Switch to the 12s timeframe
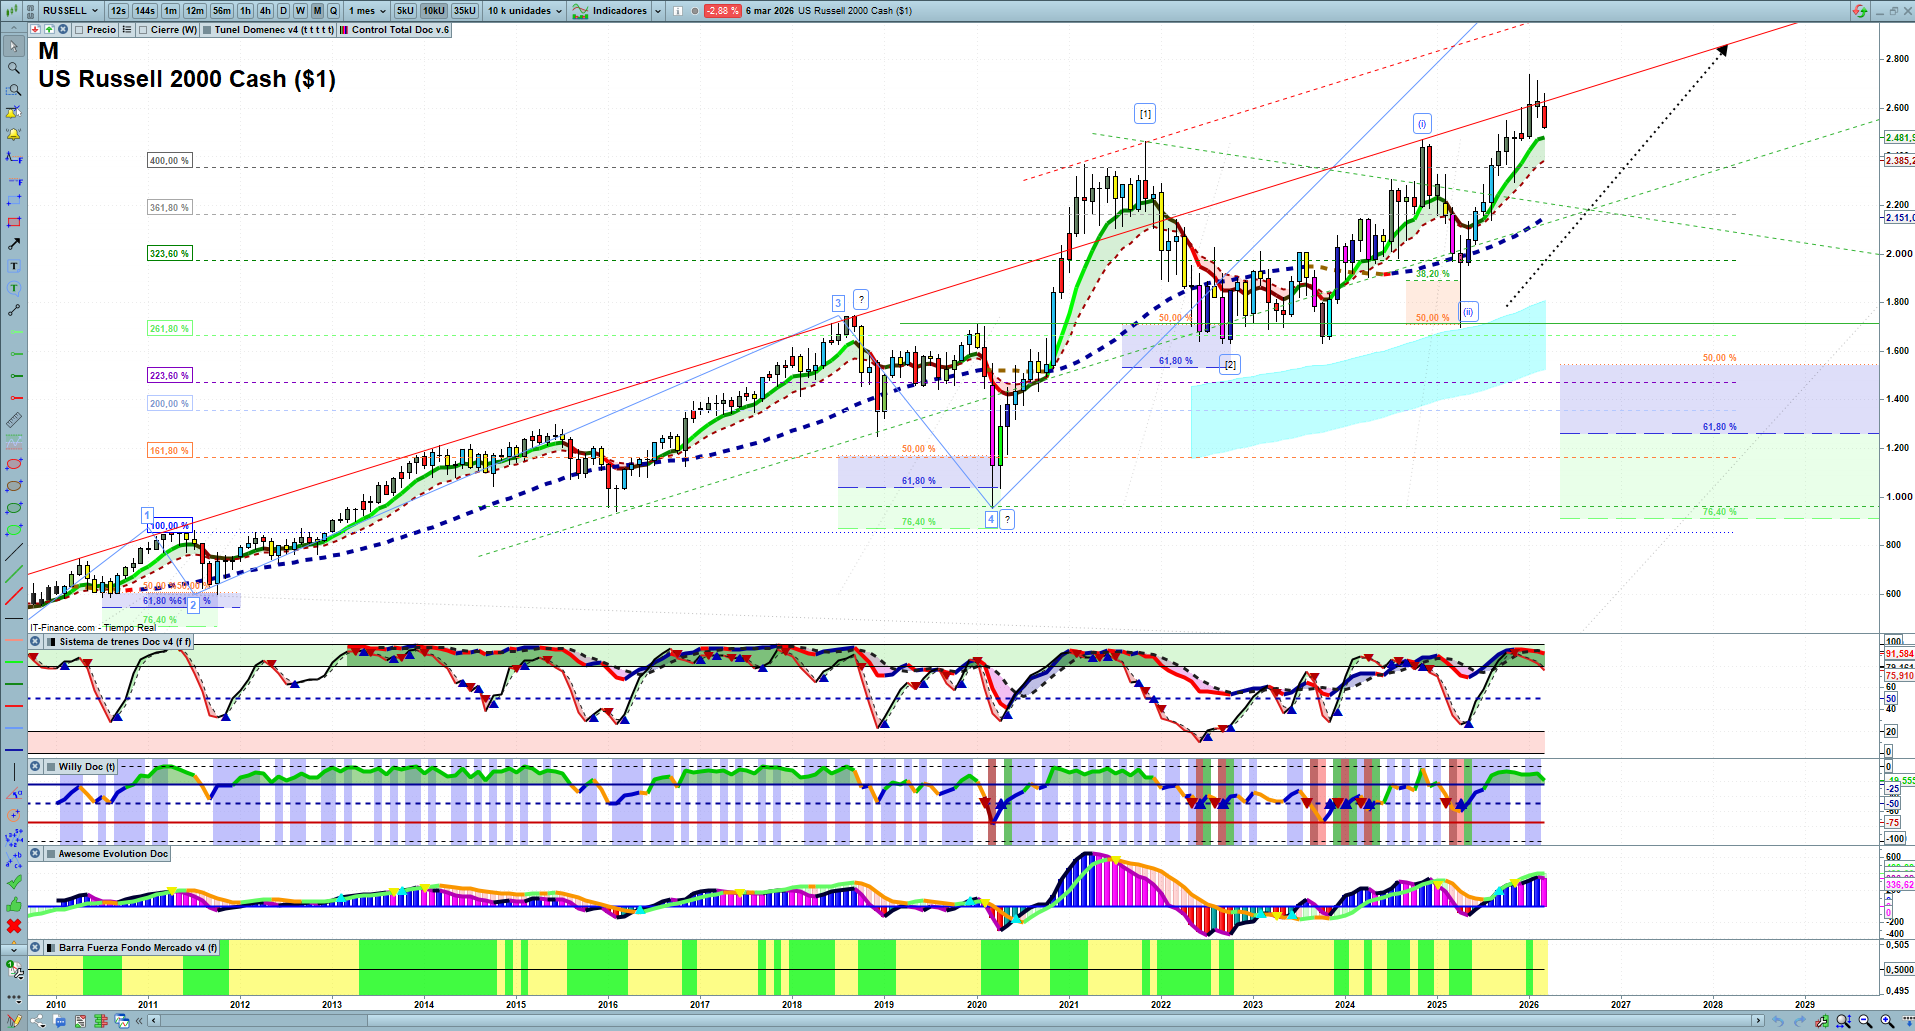 [x=118, y=11]
